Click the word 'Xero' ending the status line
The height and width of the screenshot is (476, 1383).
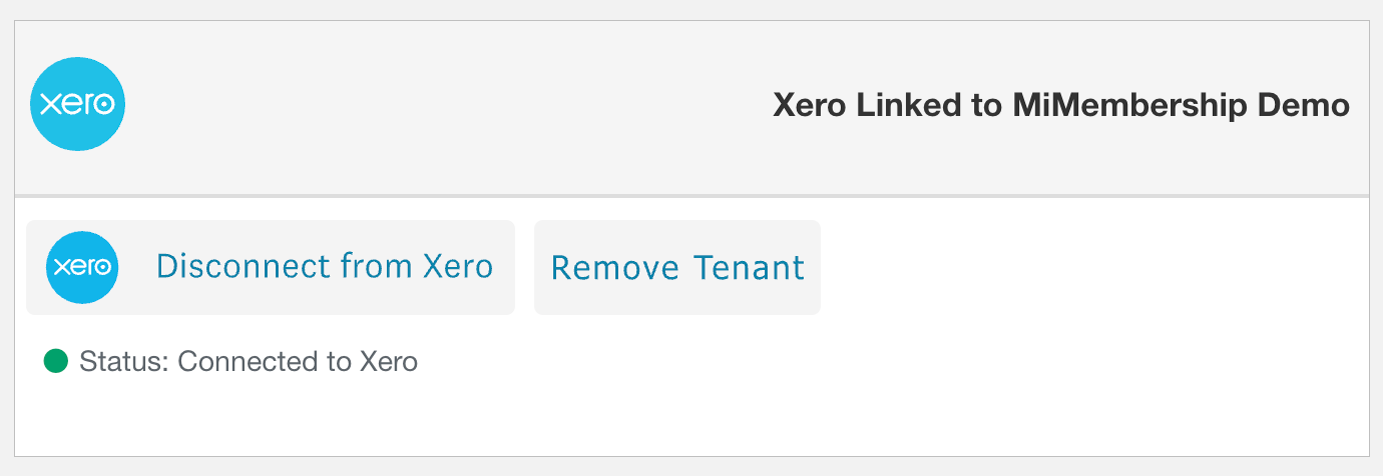coord(388,361)
